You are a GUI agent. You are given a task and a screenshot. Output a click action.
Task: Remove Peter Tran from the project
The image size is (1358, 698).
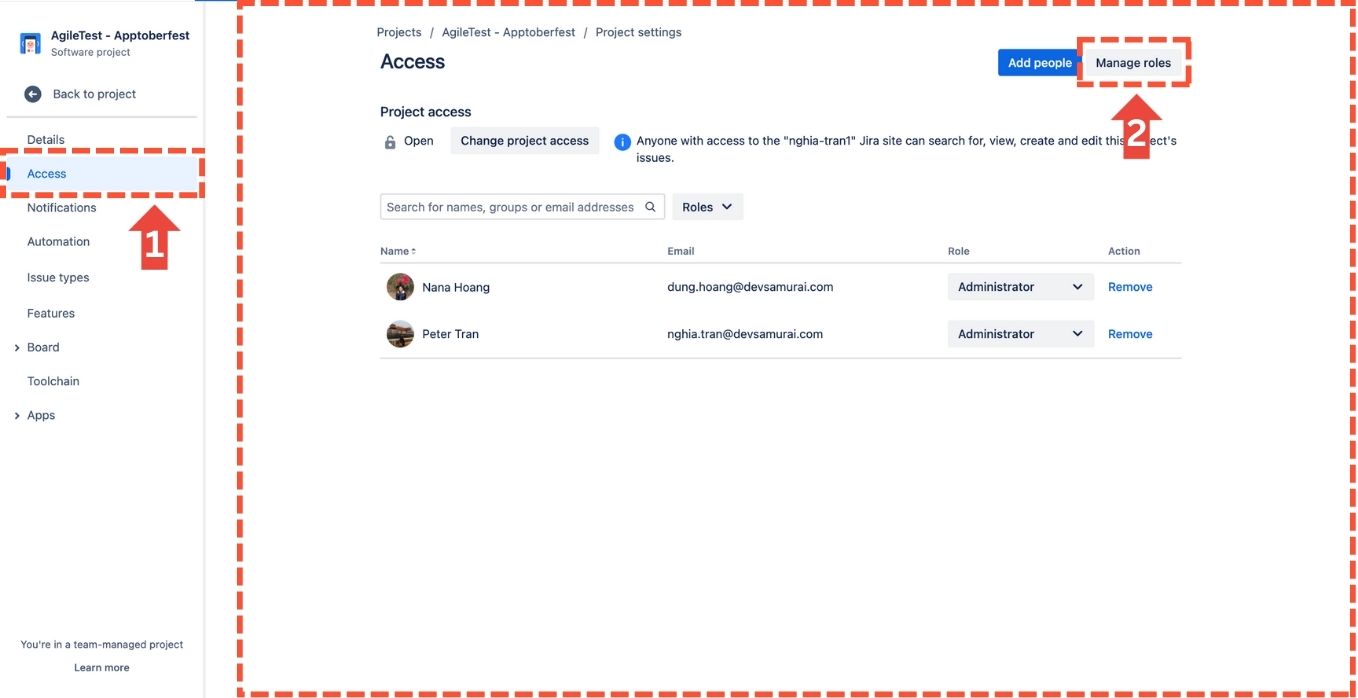click(1130, 334)
